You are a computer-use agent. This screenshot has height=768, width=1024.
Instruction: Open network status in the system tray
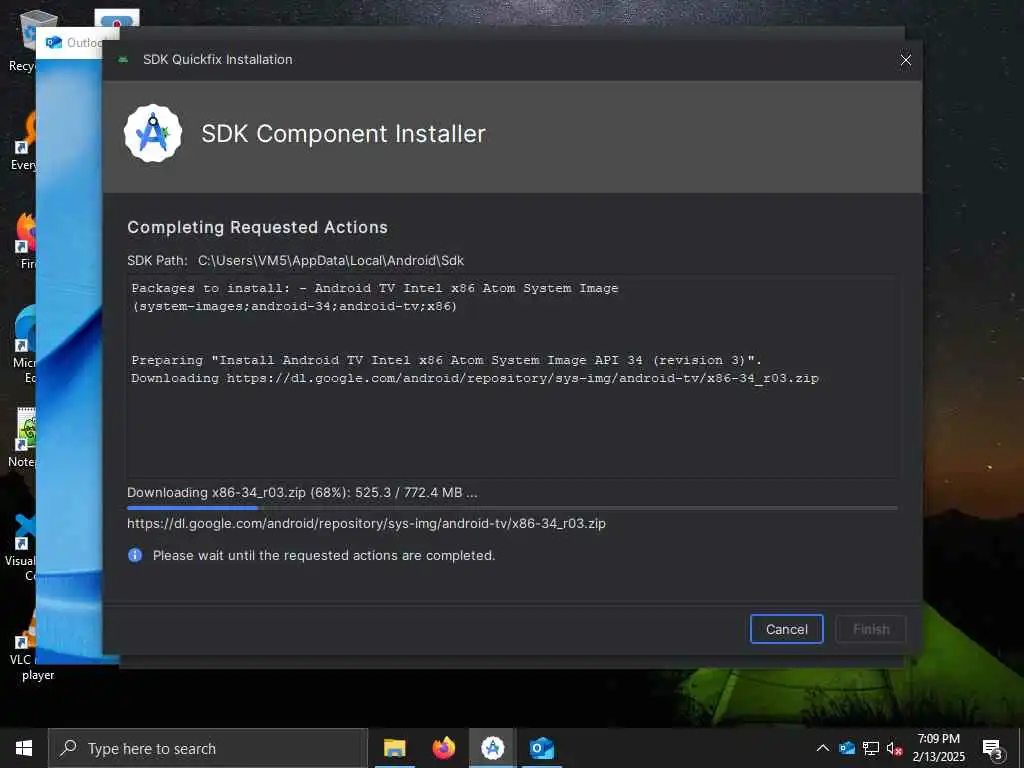coord(871,748)
